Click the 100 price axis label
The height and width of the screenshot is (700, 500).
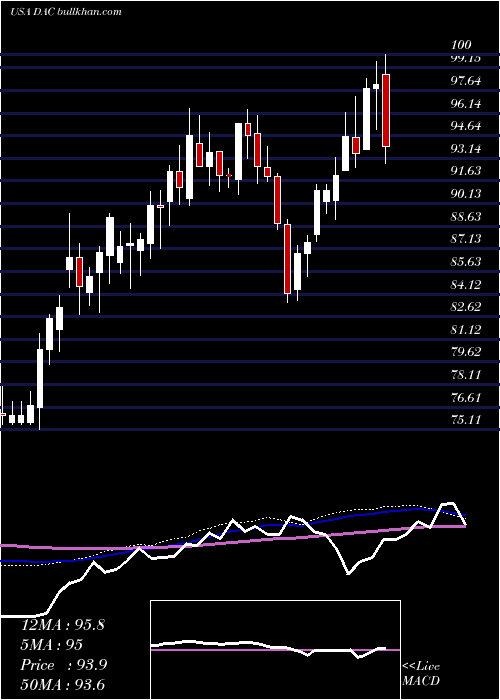click(461, 45)
